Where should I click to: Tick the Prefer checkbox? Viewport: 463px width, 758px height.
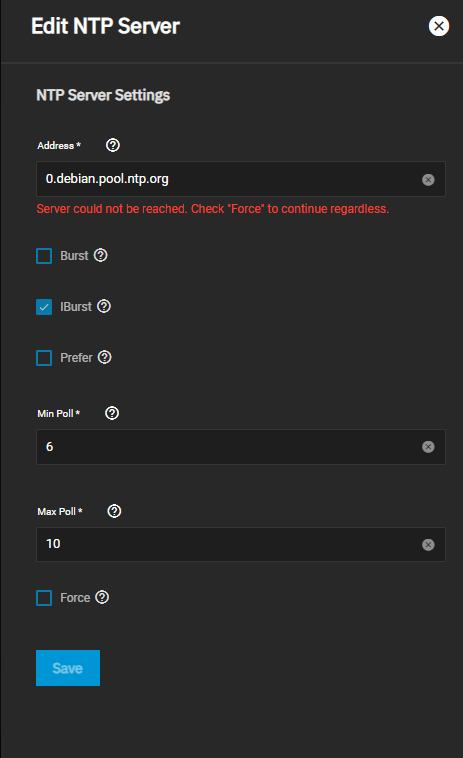(x=44, y=358)
